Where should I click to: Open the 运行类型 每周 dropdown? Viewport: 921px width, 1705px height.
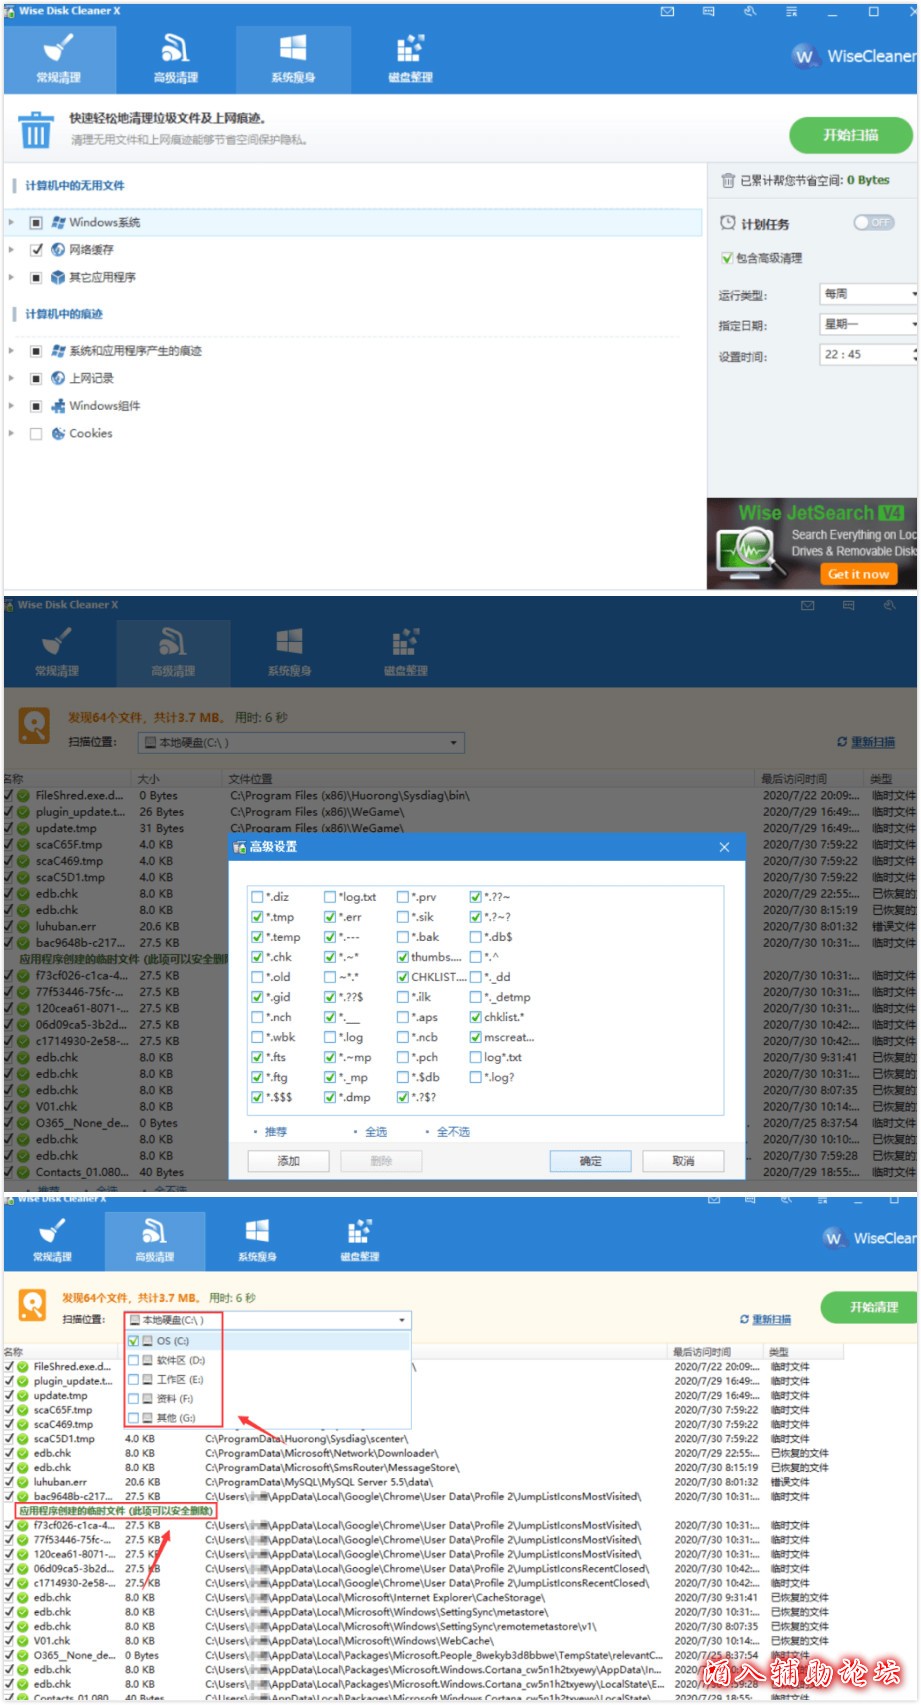868,294
